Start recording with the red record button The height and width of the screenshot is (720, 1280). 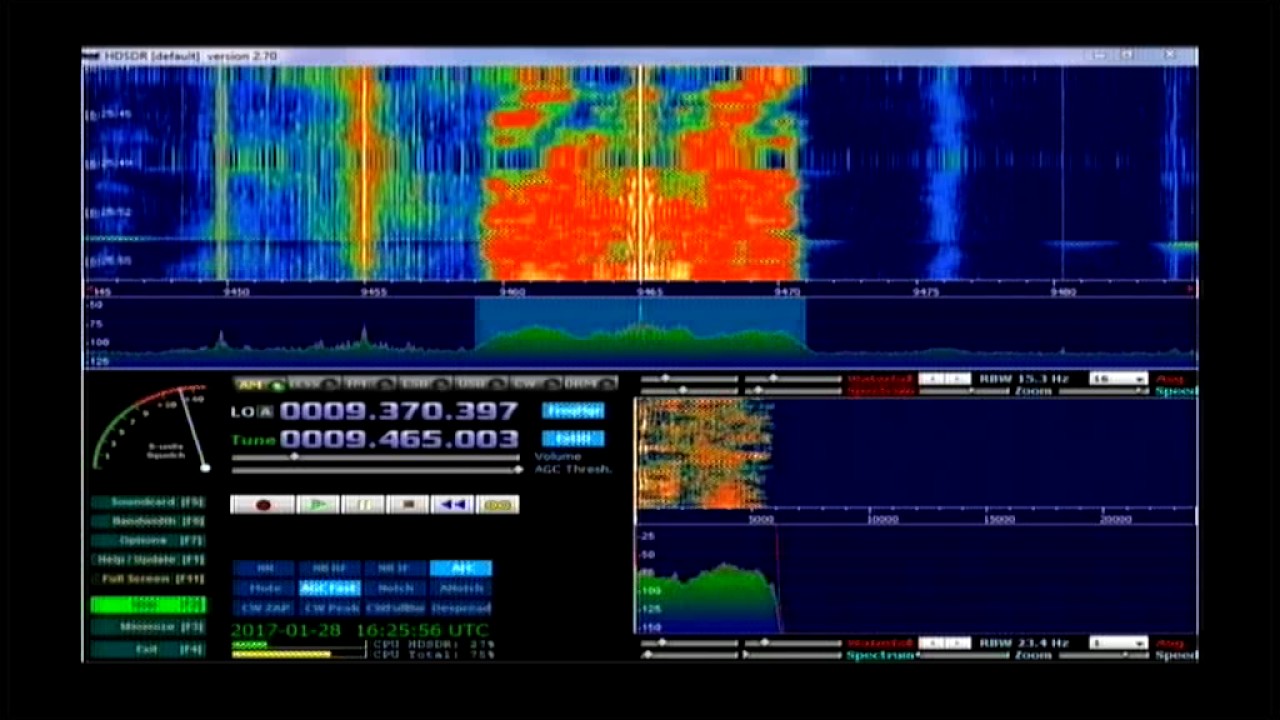[x=262, y=505]
